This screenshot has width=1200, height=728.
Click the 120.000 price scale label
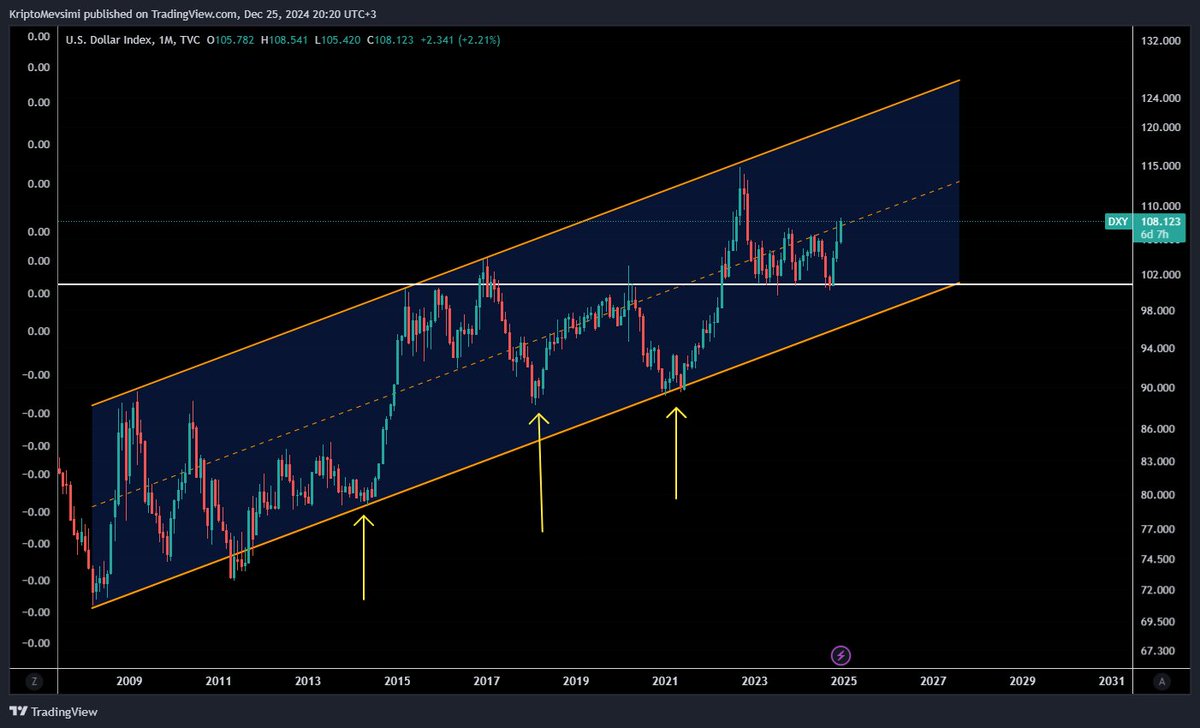pyautogui.click(x=1160, y=128)
